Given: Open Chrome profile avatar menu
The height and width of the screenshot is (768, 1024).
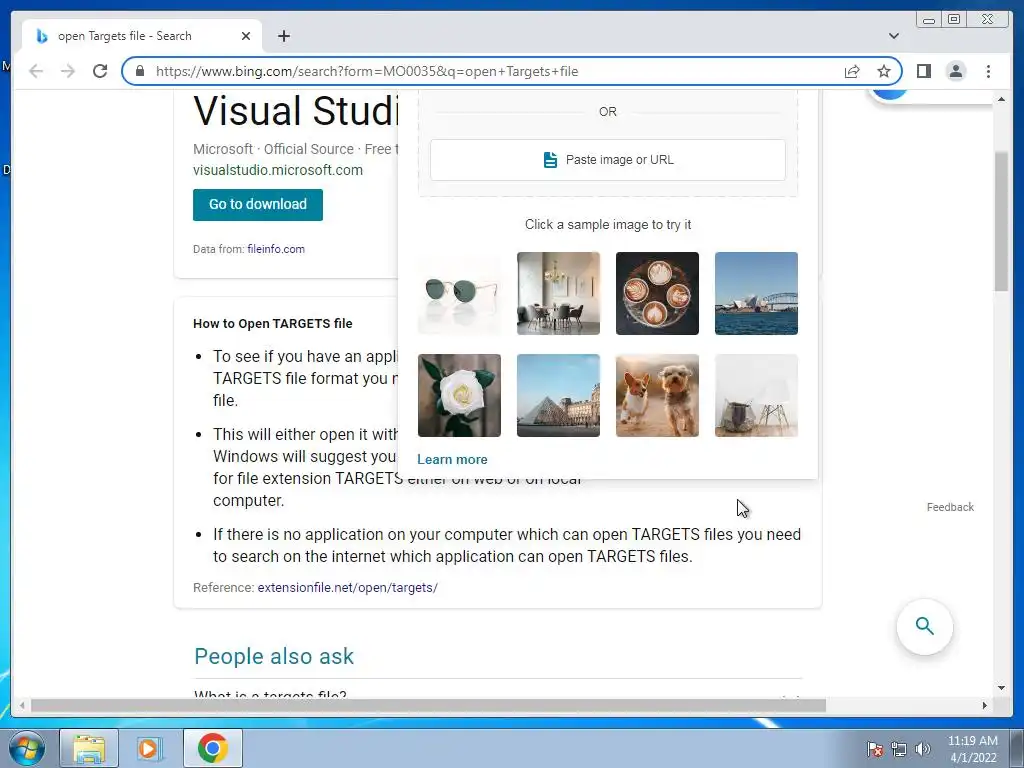Looking at the screenshot, I should [955, 71].
